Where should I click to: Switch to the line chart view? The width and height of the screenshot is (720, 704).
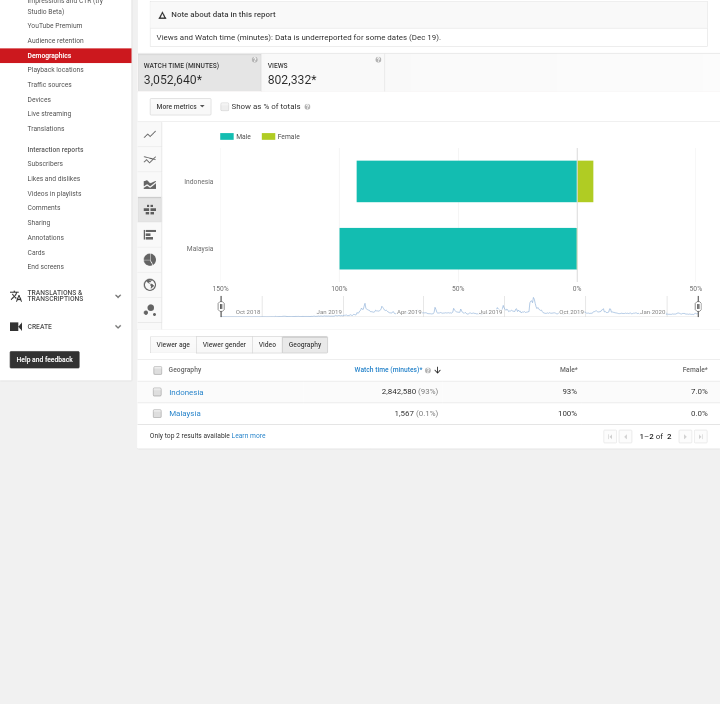click(x=149, y=134)
